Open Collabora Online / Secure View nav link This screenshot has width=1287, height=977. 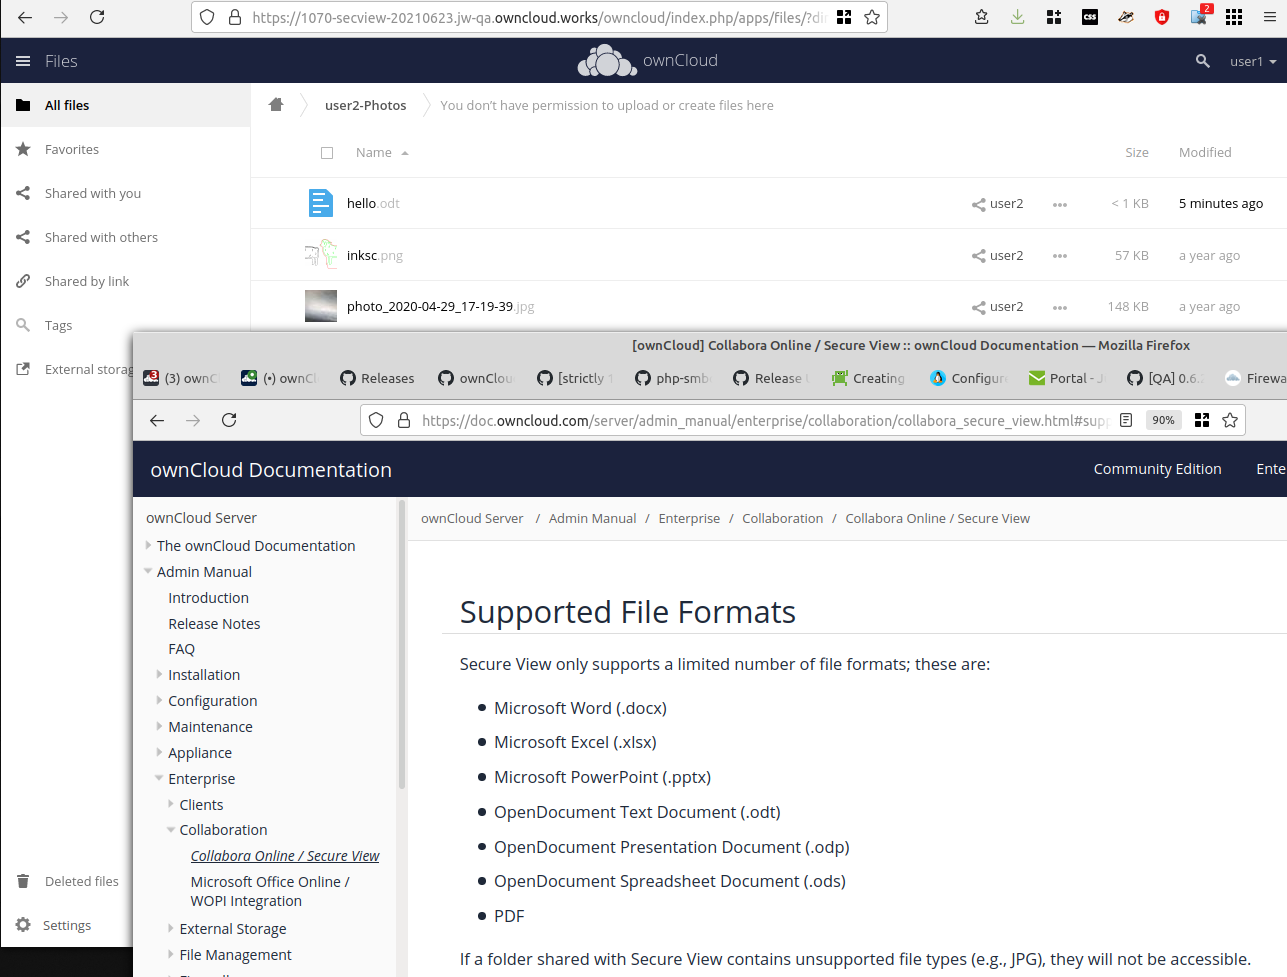285,856
